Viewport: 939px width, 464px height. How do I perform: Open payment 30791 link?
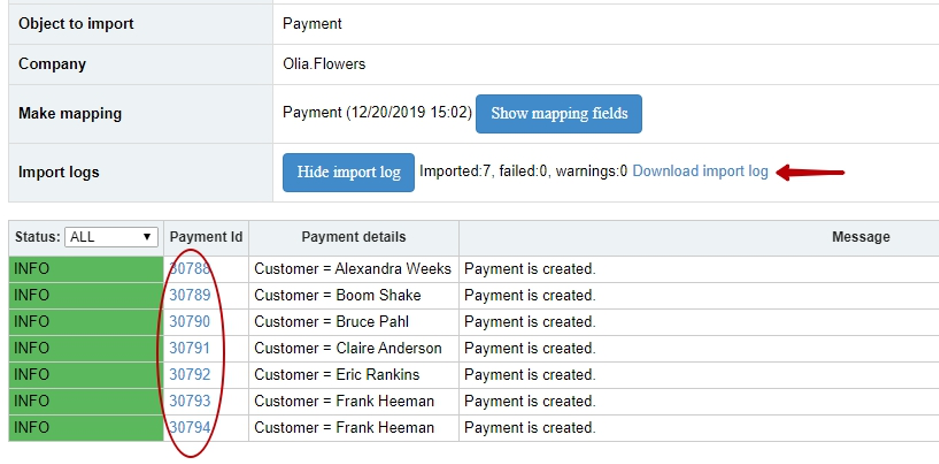coord(190,348)
